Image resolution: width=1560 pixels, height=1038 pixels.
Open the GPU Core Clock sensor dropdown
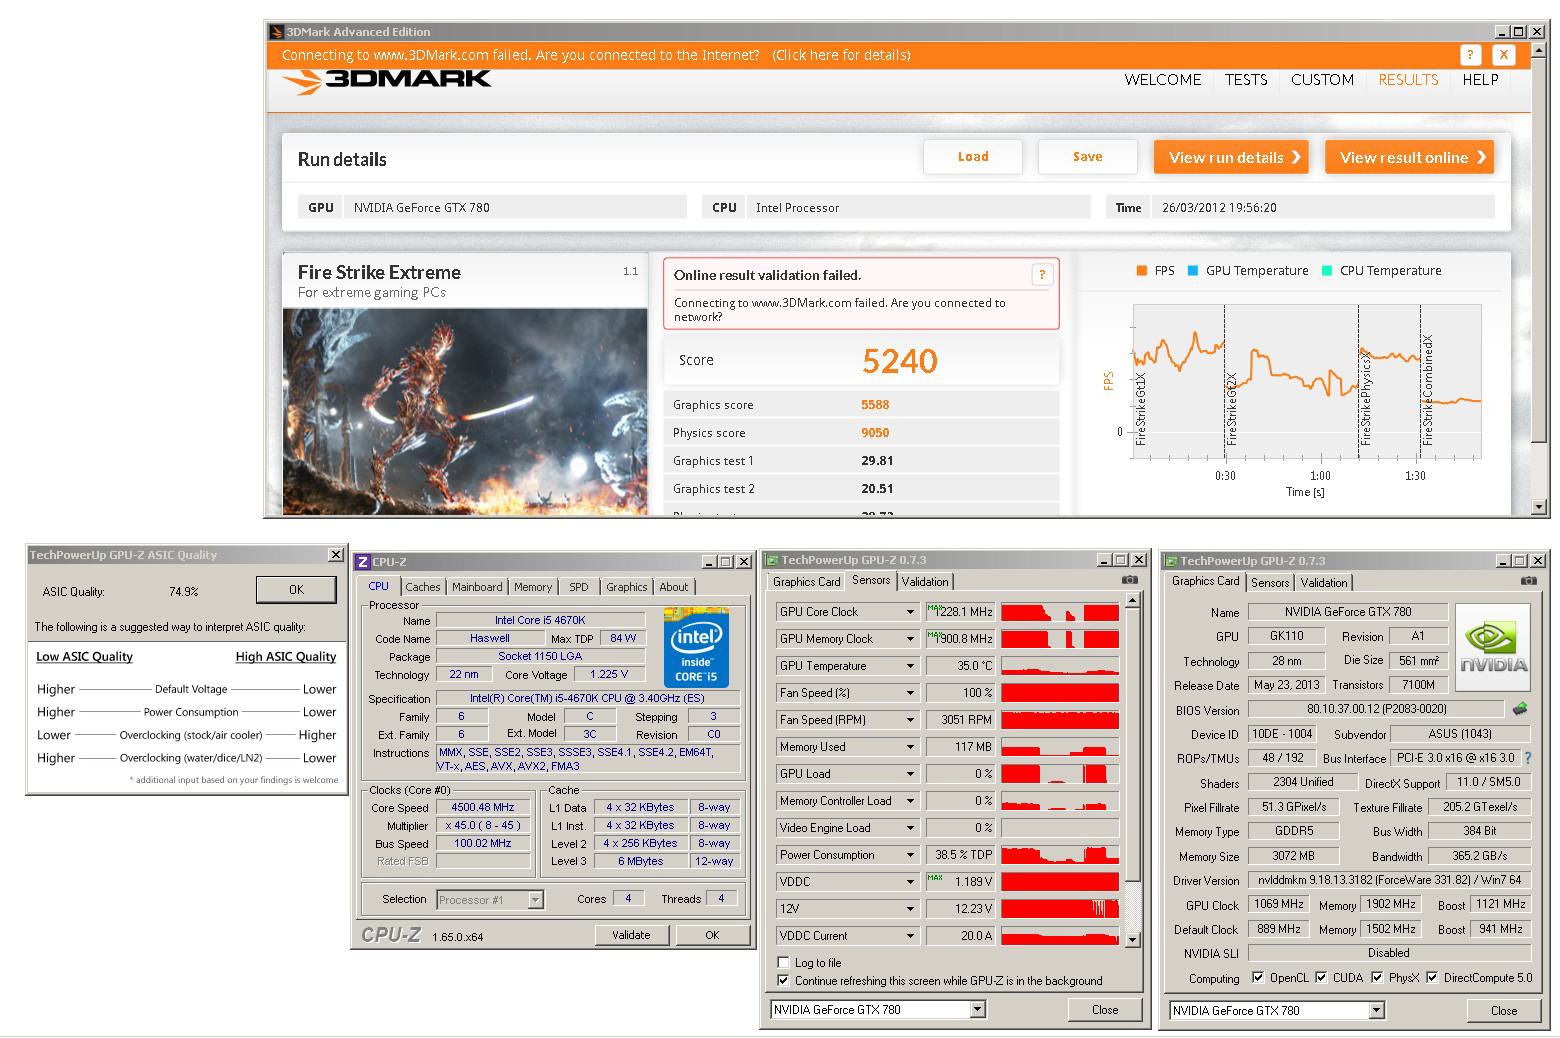pos(910,612)
